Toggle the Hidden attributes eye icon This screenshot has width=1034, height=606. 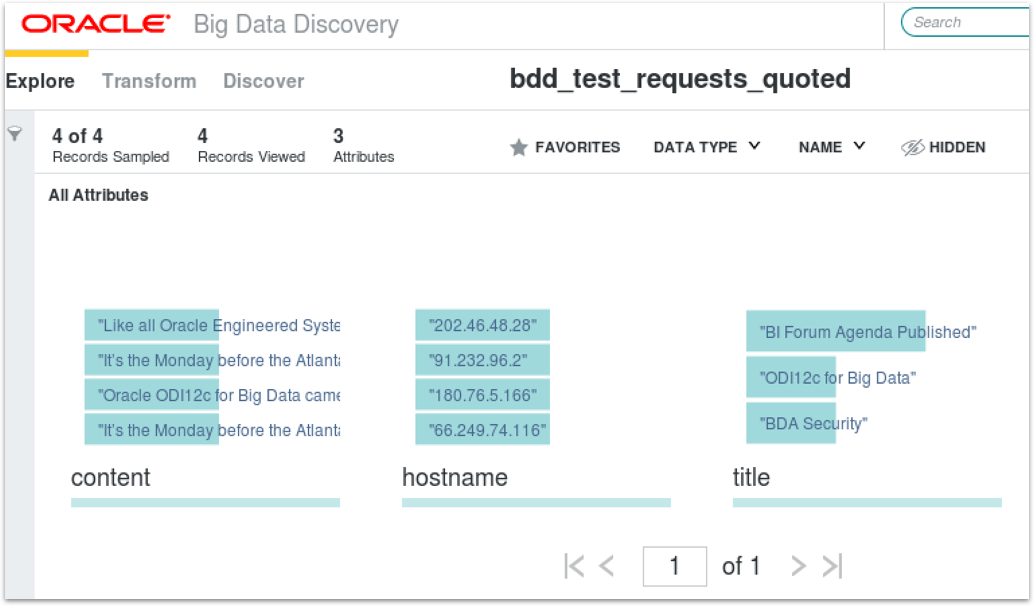click(913, 148)
